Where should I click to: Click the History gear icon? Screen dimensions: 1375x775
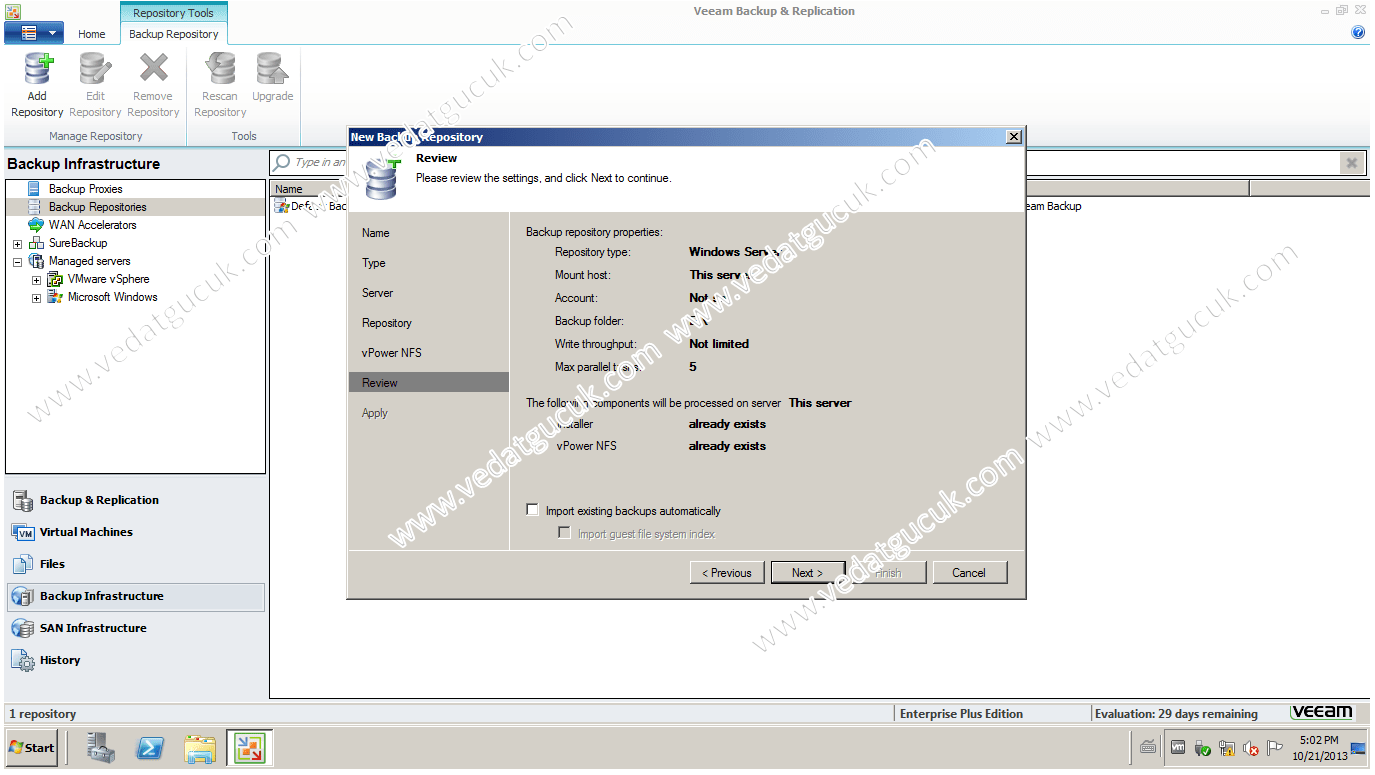(x=23, y=660)
